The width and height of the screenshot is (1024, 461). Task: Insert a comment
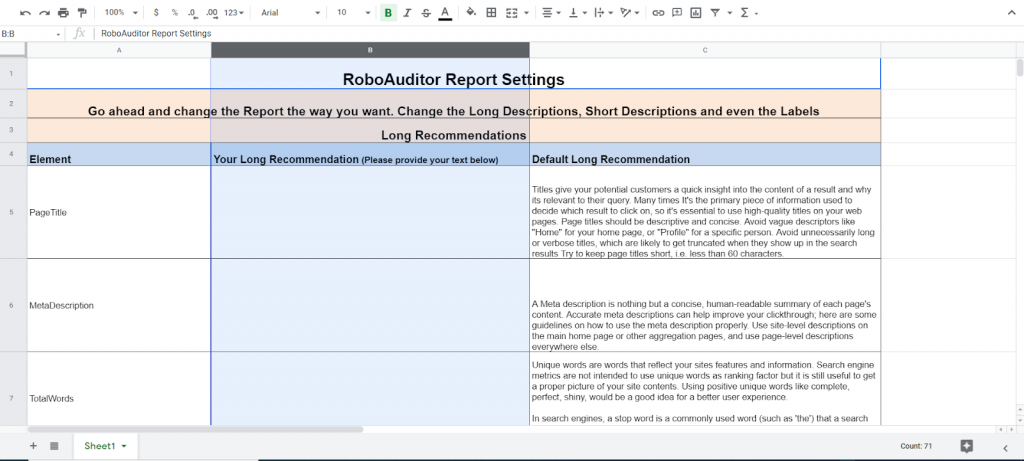point(677,12)
